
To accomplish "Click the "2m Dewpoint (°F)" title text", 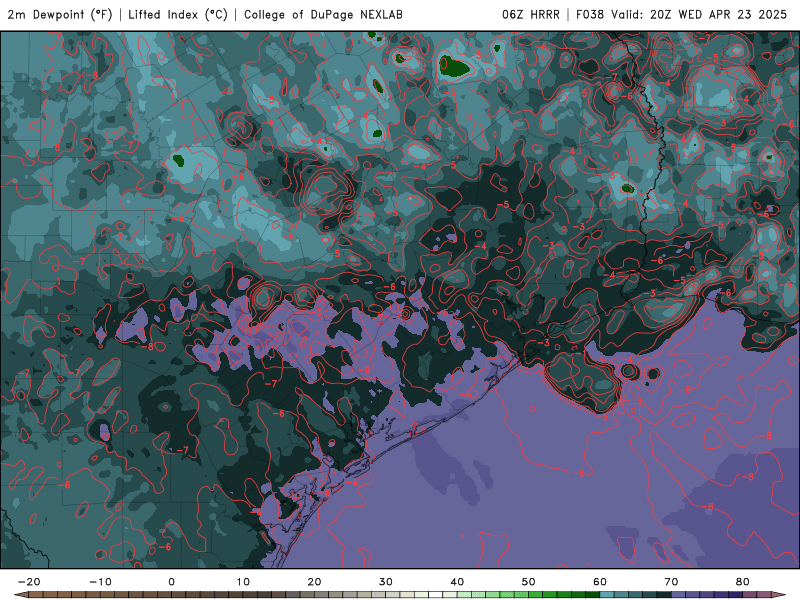I will 60,15.
